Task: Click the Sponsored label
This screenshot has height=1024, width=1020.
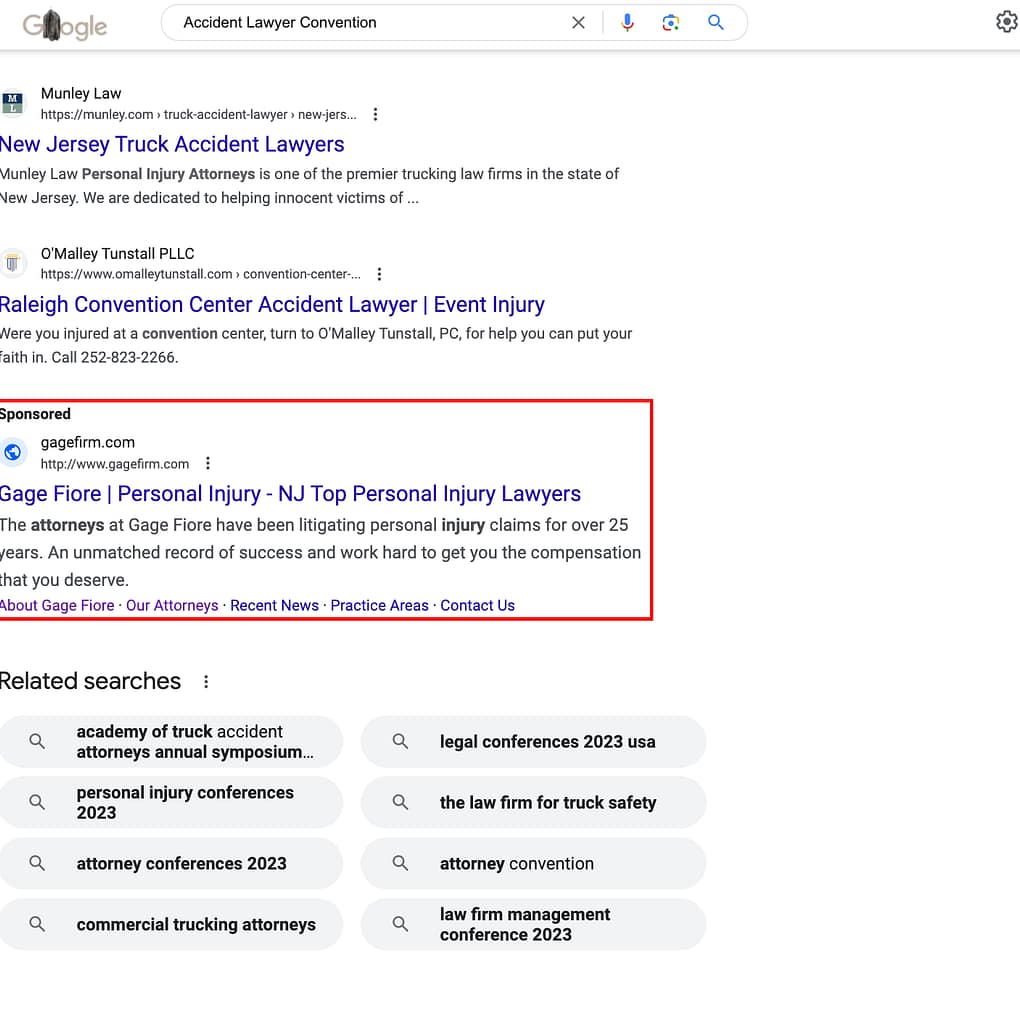Action: (35, 414)
